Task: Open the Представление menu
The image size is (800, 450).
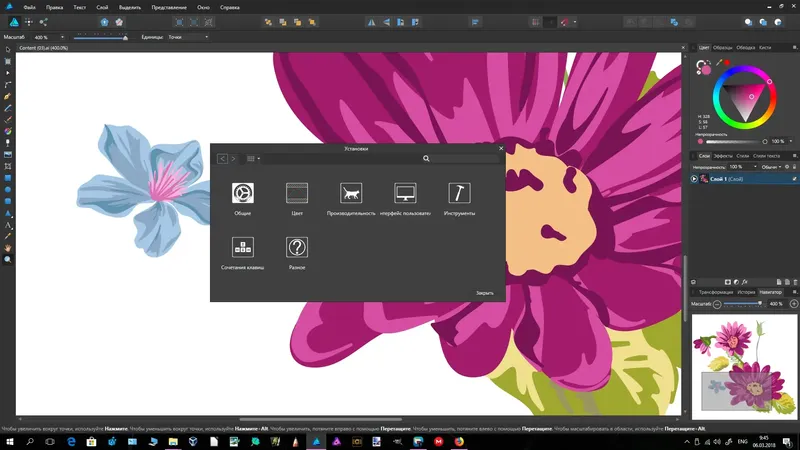Action: tap(169, 8)
